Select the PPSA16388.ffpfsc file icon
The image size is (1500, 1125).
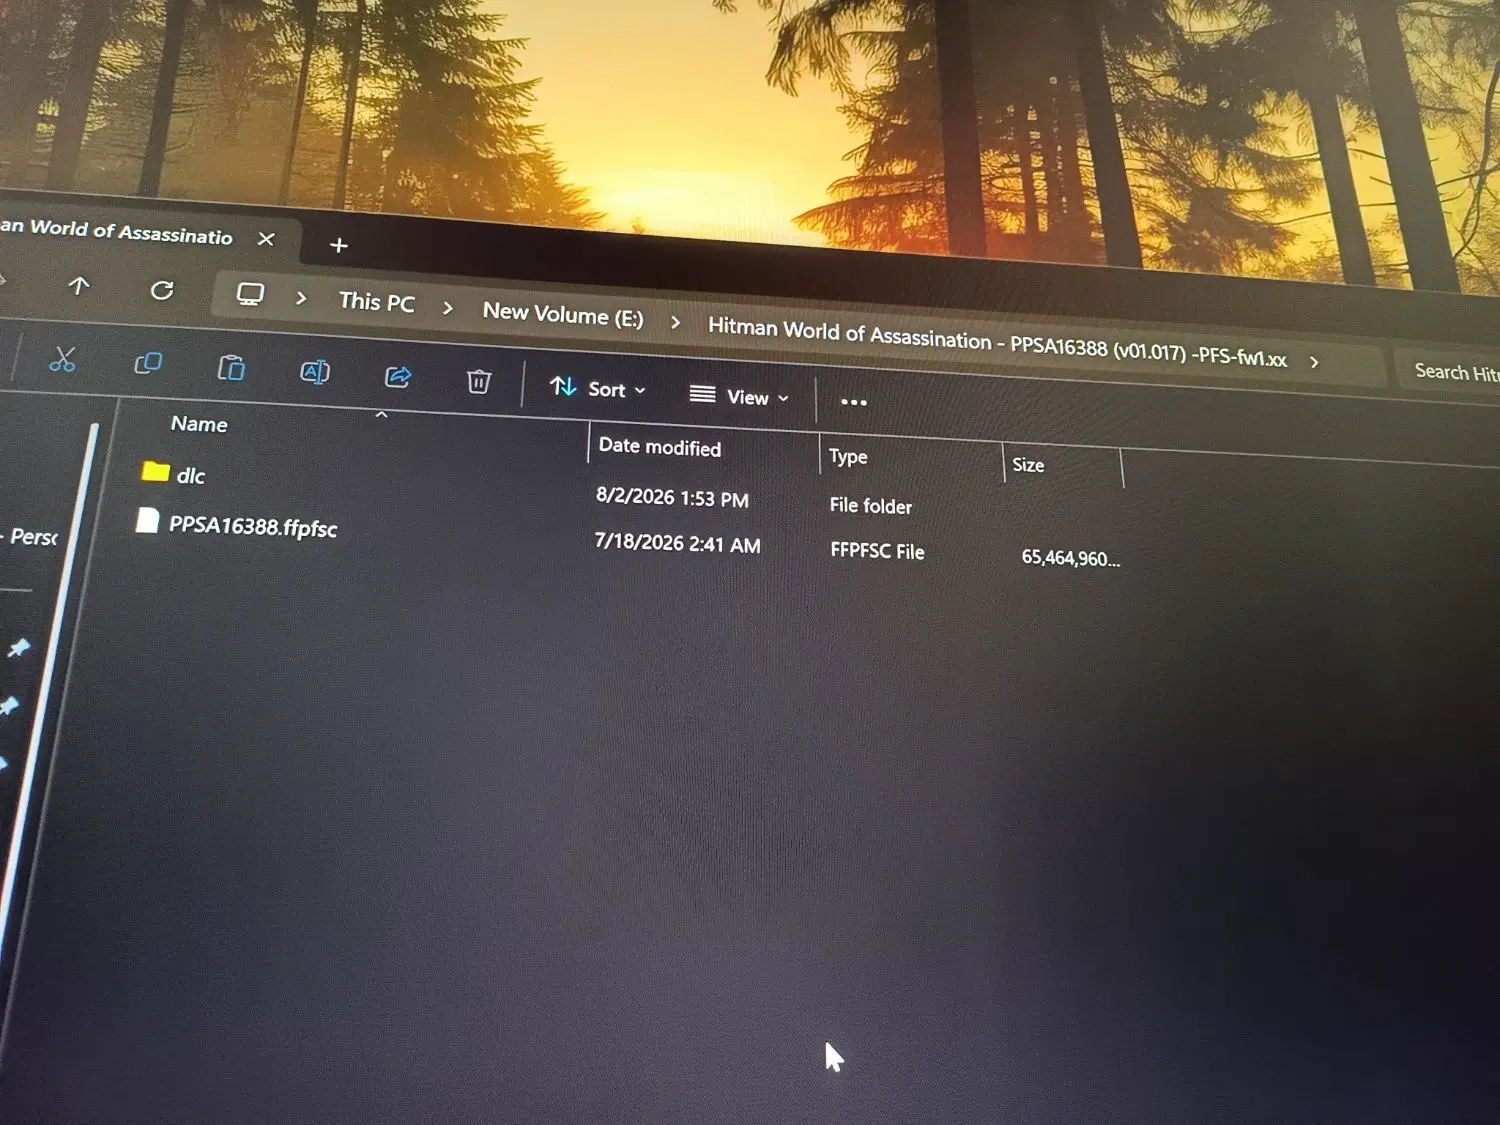tap(148, 520)
